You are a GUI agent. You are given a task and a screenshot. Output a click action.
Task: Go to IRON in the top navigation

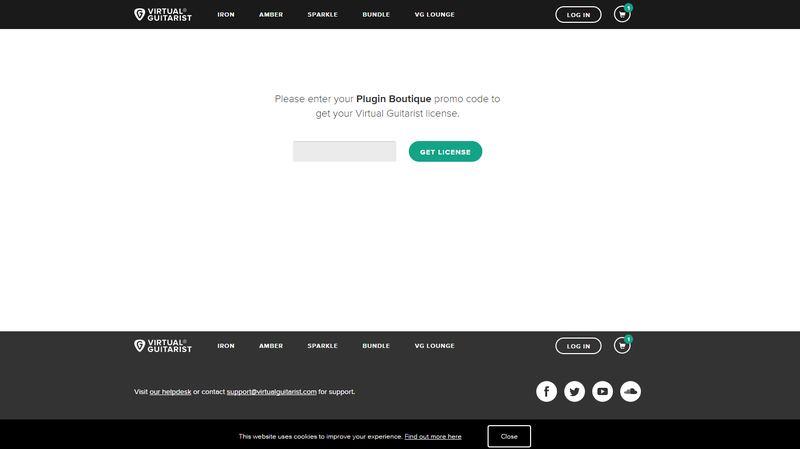[226, 14]
